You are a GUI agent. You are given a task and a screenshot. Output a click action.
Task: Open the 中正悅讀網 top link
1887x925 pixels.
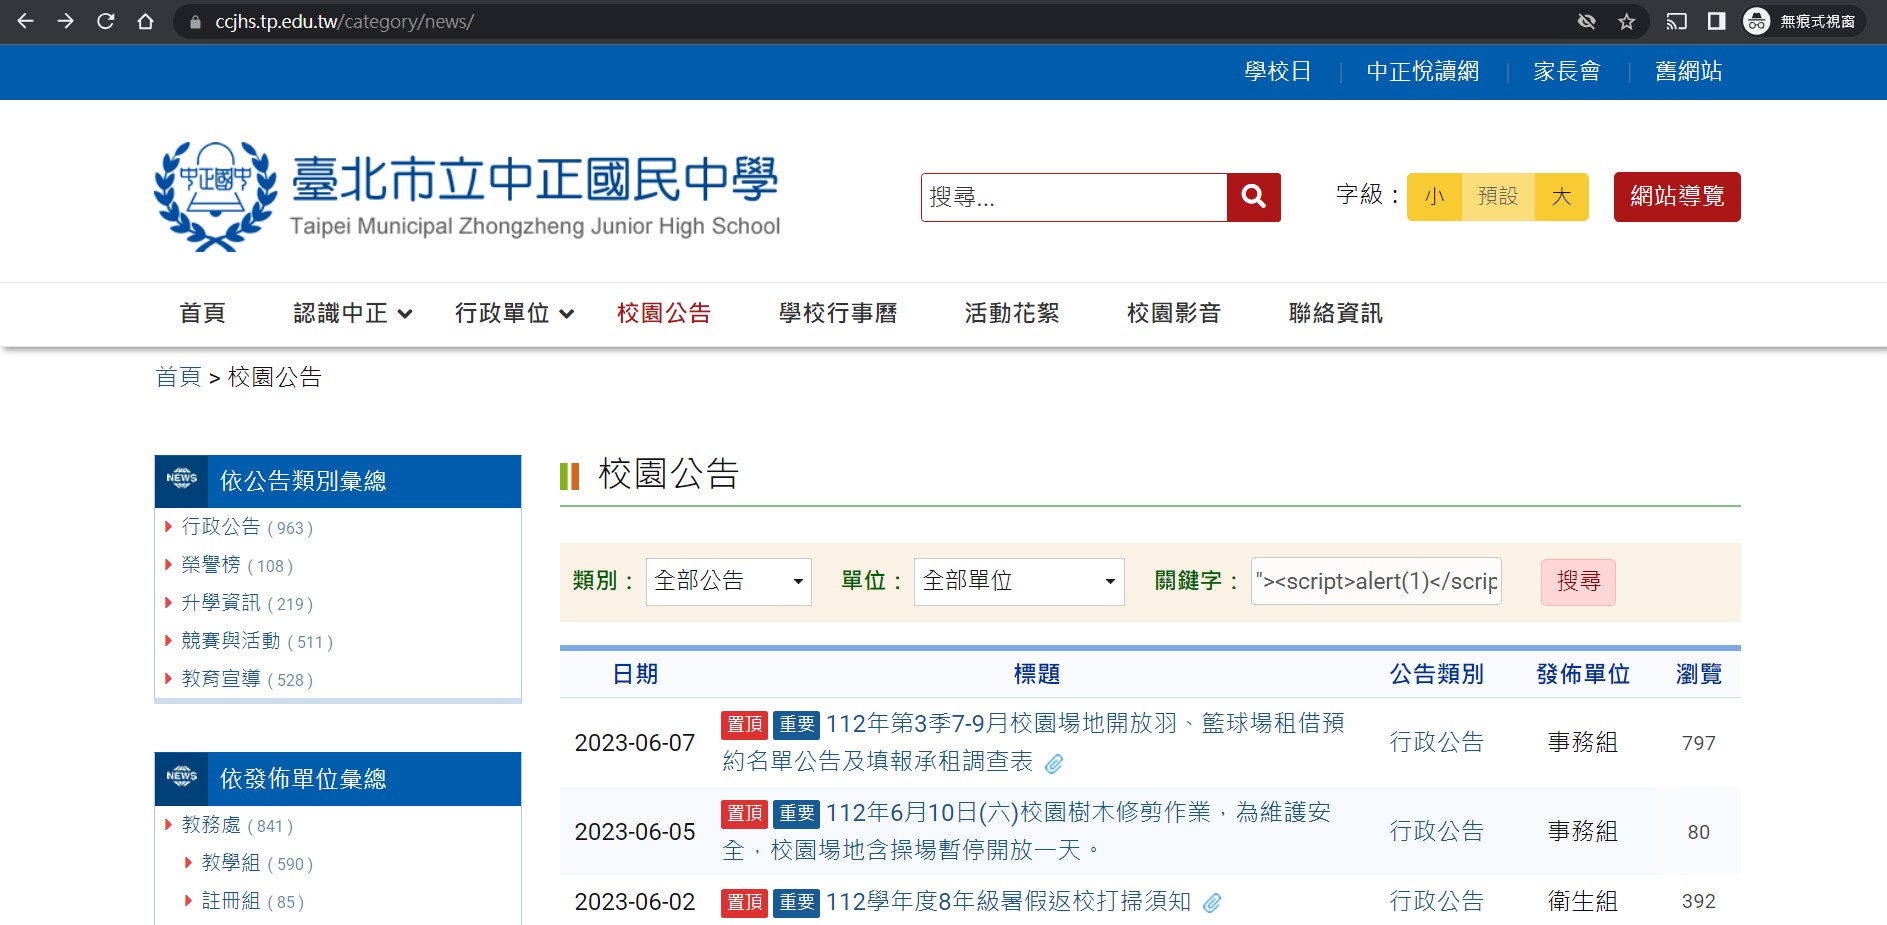pyautogui.click(x=1423, y=71)
